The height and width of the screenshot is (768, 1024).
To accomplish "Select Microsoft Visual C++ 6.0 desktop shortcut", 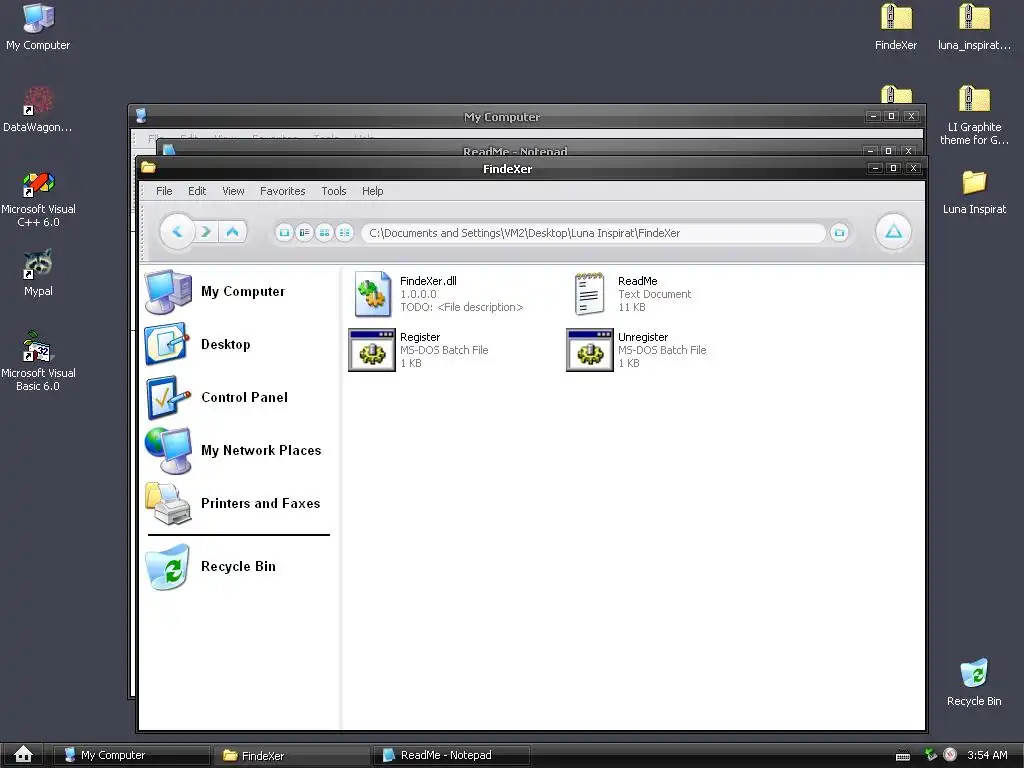I will pyautogui.click(x=38, y=199).
